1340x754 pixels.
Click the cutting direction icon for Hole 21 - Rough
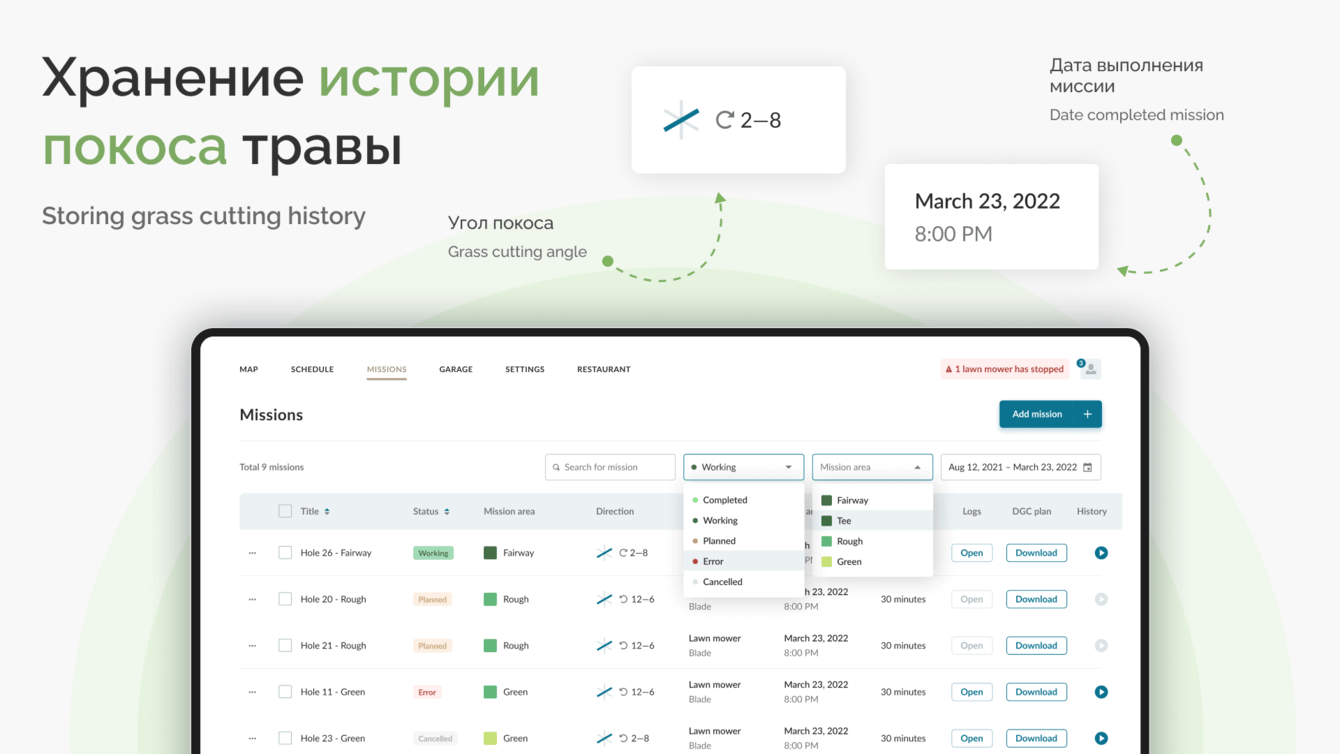tap(604, 646)
